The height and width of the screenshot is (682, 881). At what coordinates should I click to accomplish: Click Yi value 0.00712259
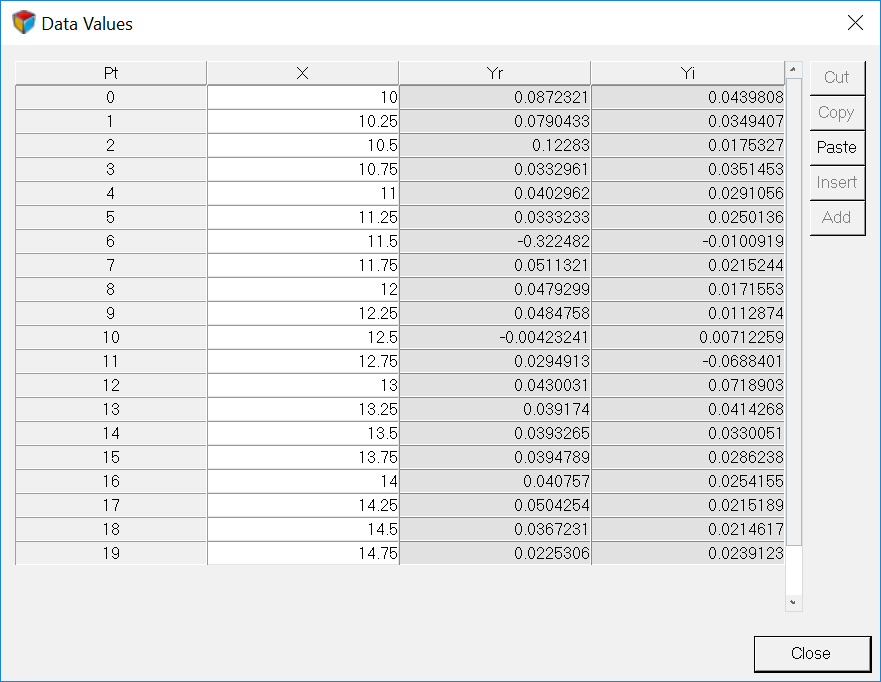(x=688, y=337)
